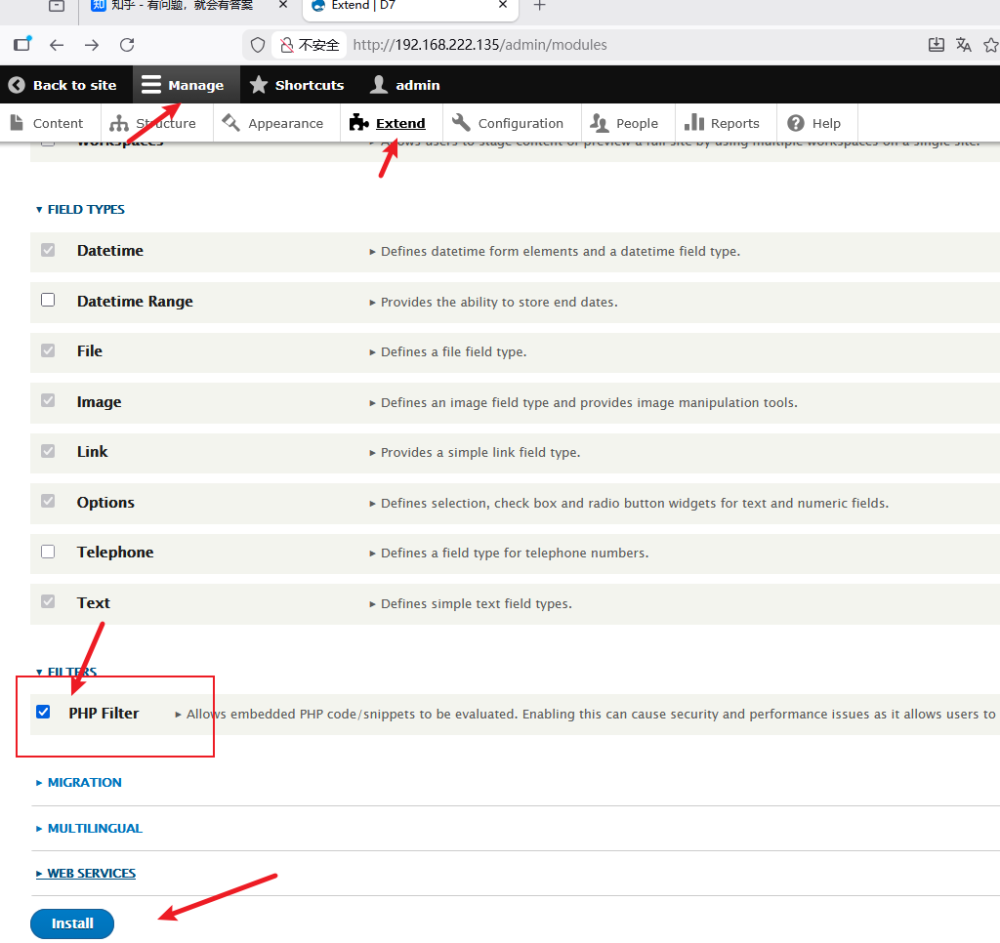Screen dimensions: 1000x943
Task: Click the insecure connection lock icon
Action: (287, 45)
